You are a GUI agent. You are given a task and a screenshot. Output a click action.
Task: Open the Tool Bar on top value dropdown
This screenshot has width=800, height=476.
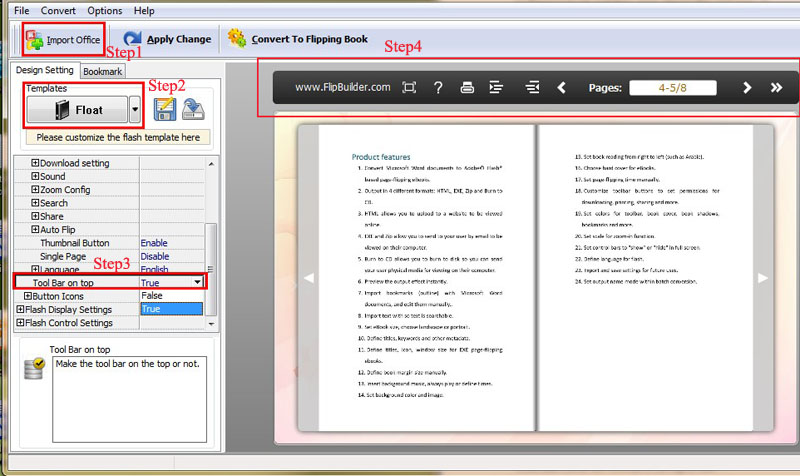pos(197,282)
